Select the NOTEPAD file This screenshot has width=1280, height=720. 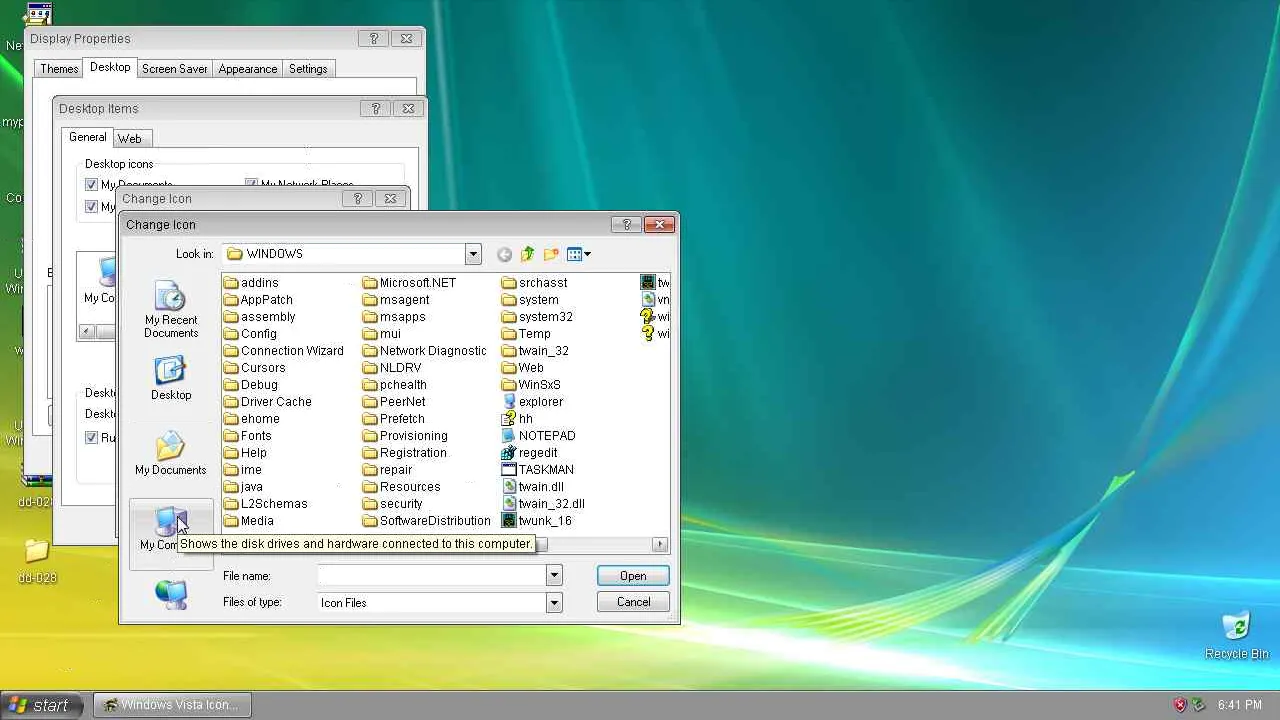(539, 436)
